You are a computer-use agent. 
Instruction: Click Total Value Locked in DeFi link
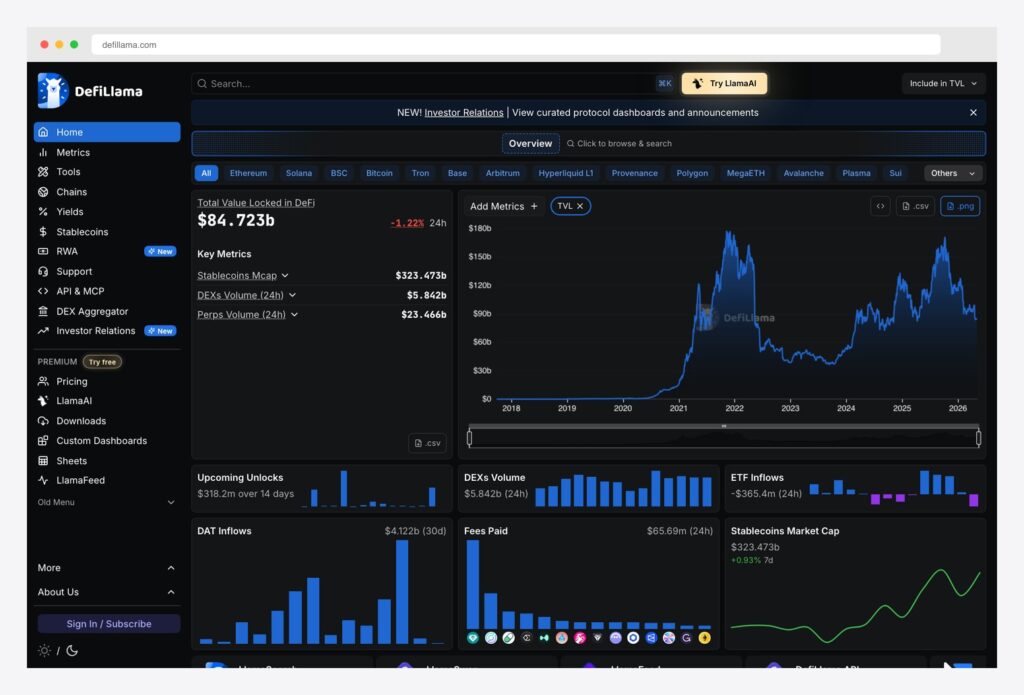[256, 202]
